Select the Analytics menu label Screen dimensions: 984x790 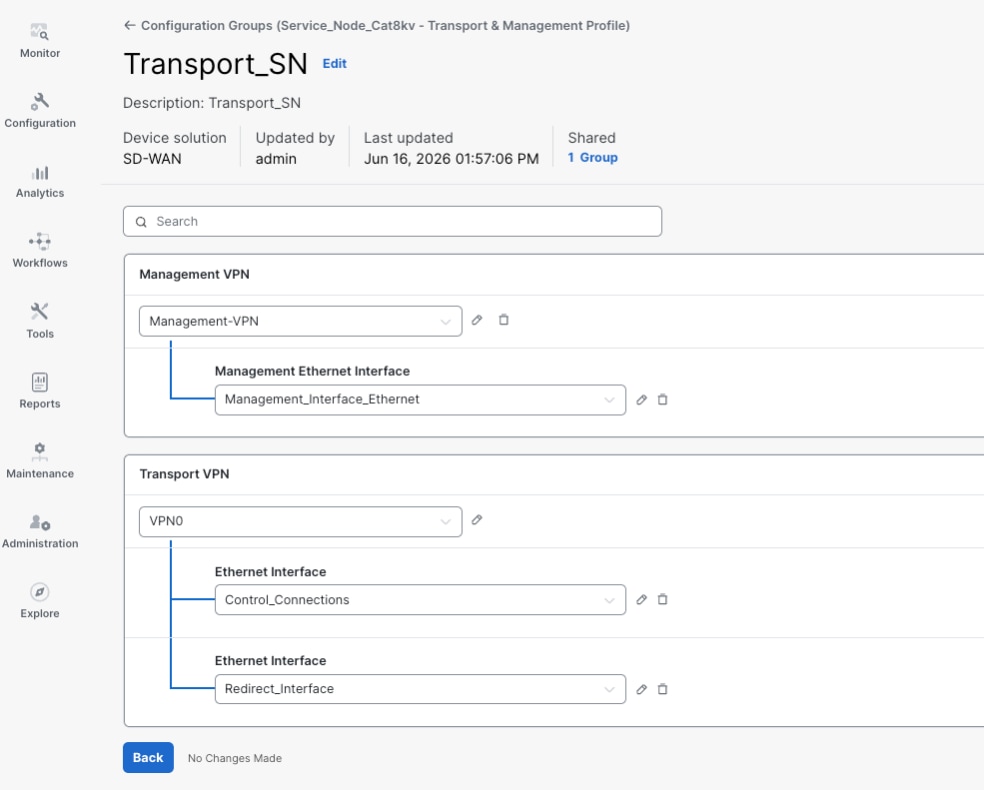coord(40,193)
